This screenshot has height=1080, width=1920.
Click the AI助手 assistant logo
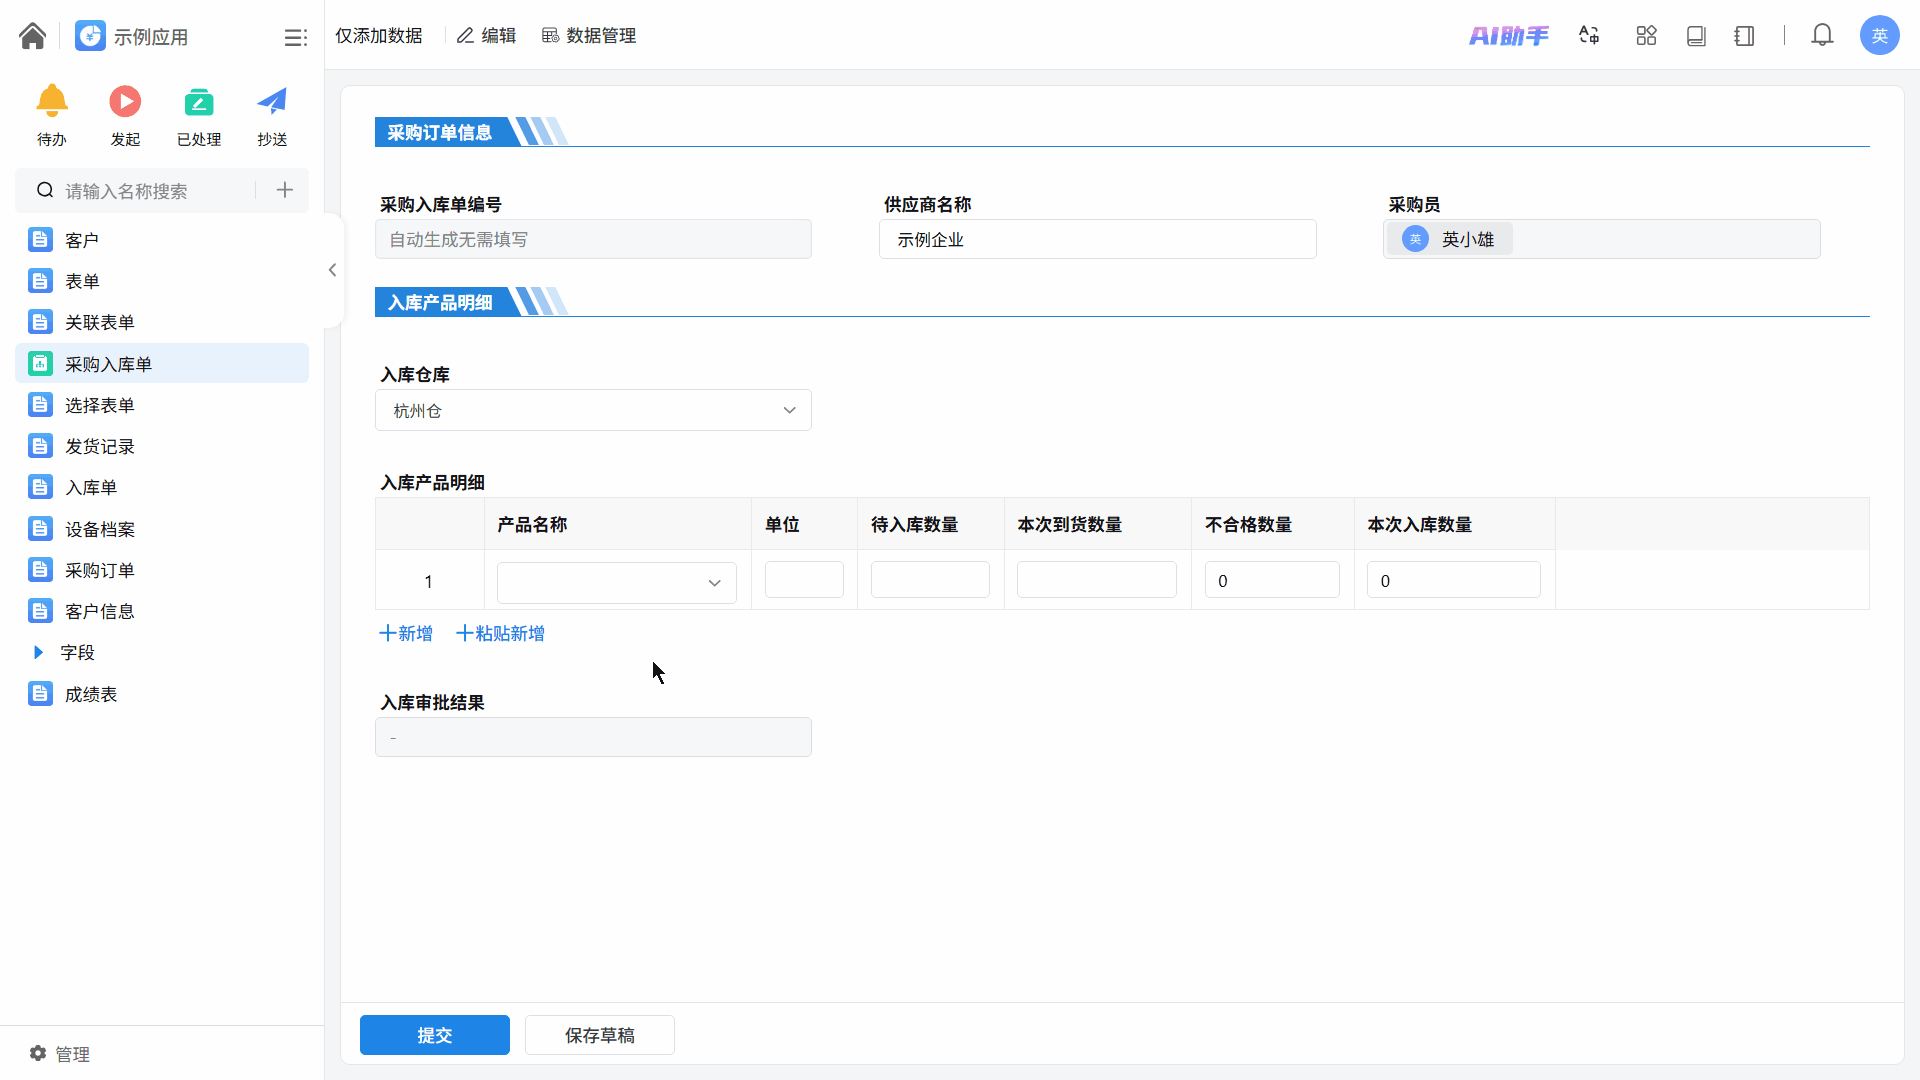[1508, 36]
